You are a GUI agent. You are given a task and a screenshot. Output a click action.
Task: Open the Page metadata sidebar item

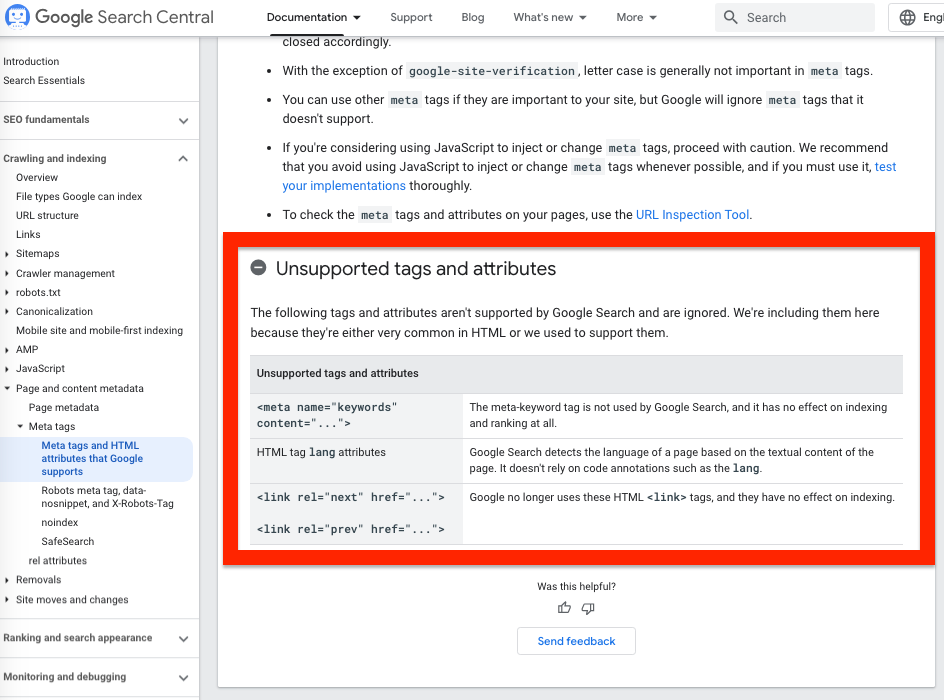[64, 407]
